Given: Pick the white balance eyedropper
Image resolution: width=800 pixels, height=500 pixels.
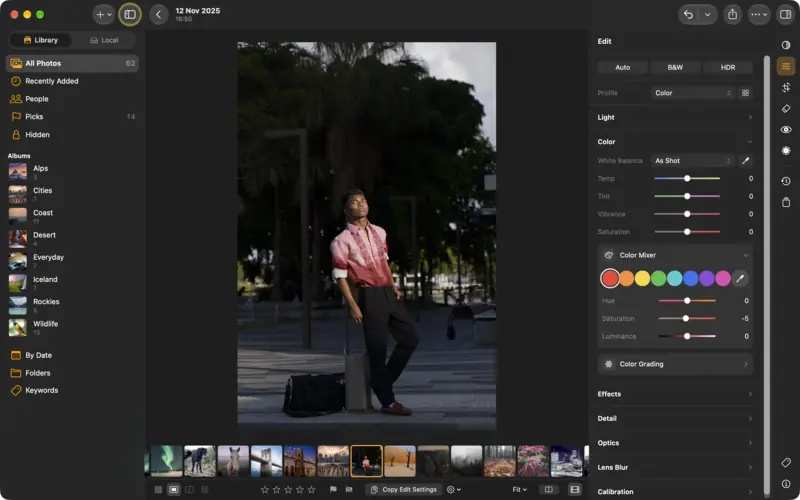Looking at the screenshot, I should click(745, 161).
